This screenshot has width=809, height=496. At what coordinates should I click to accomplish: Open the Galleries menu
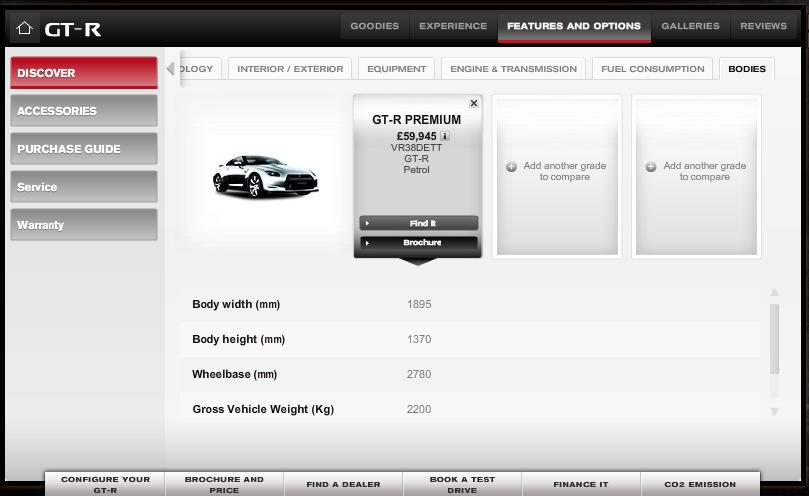(690, 26)
